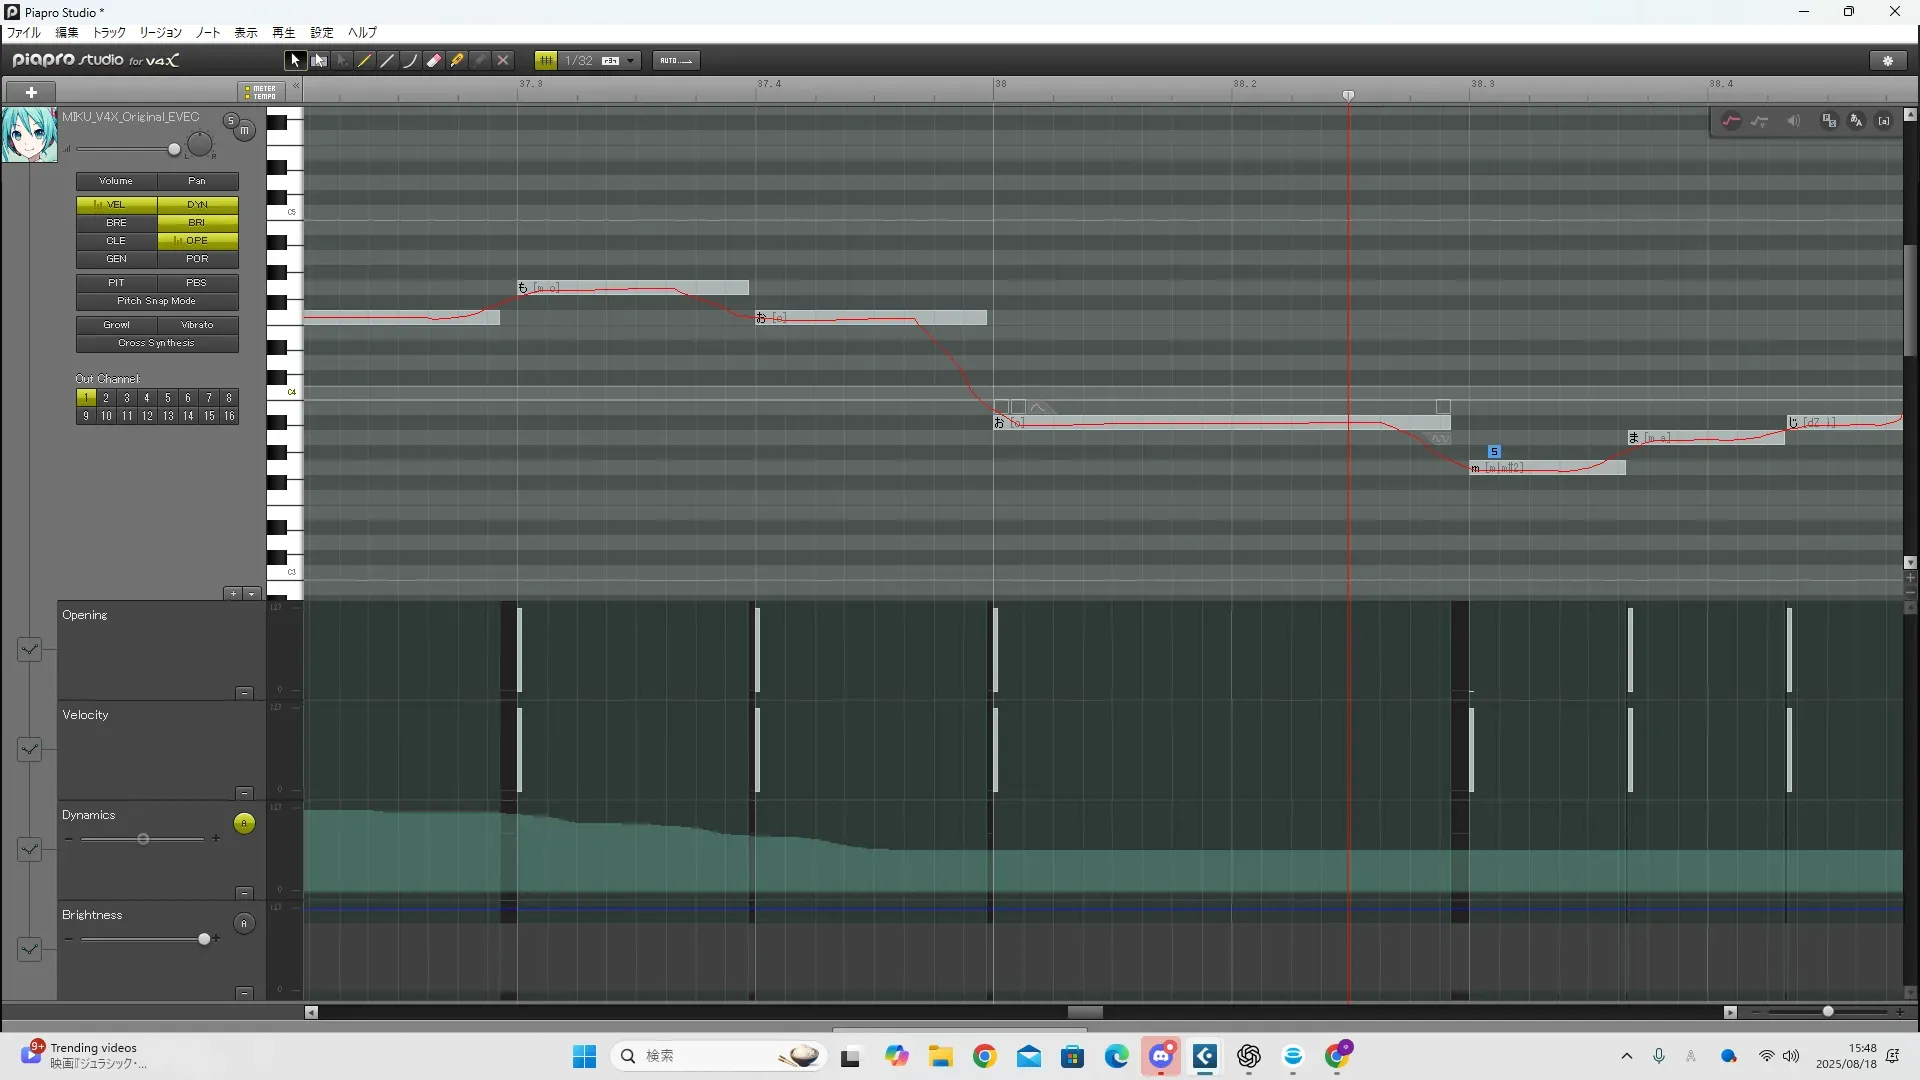Click the phoneme [a] display icon
The width and height of the screenshot is (1920, 1080).
1884,121
